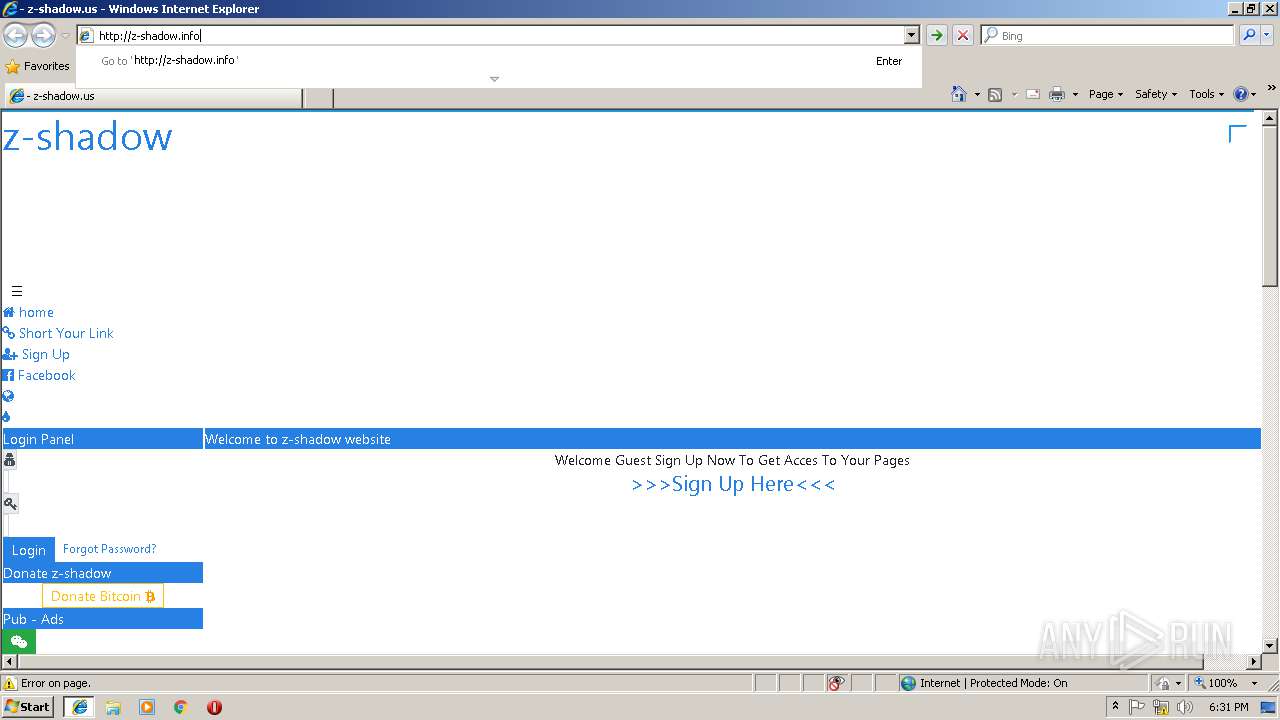
Task: Click the horizontal scrollbar right arrow
Action: 1254,662
